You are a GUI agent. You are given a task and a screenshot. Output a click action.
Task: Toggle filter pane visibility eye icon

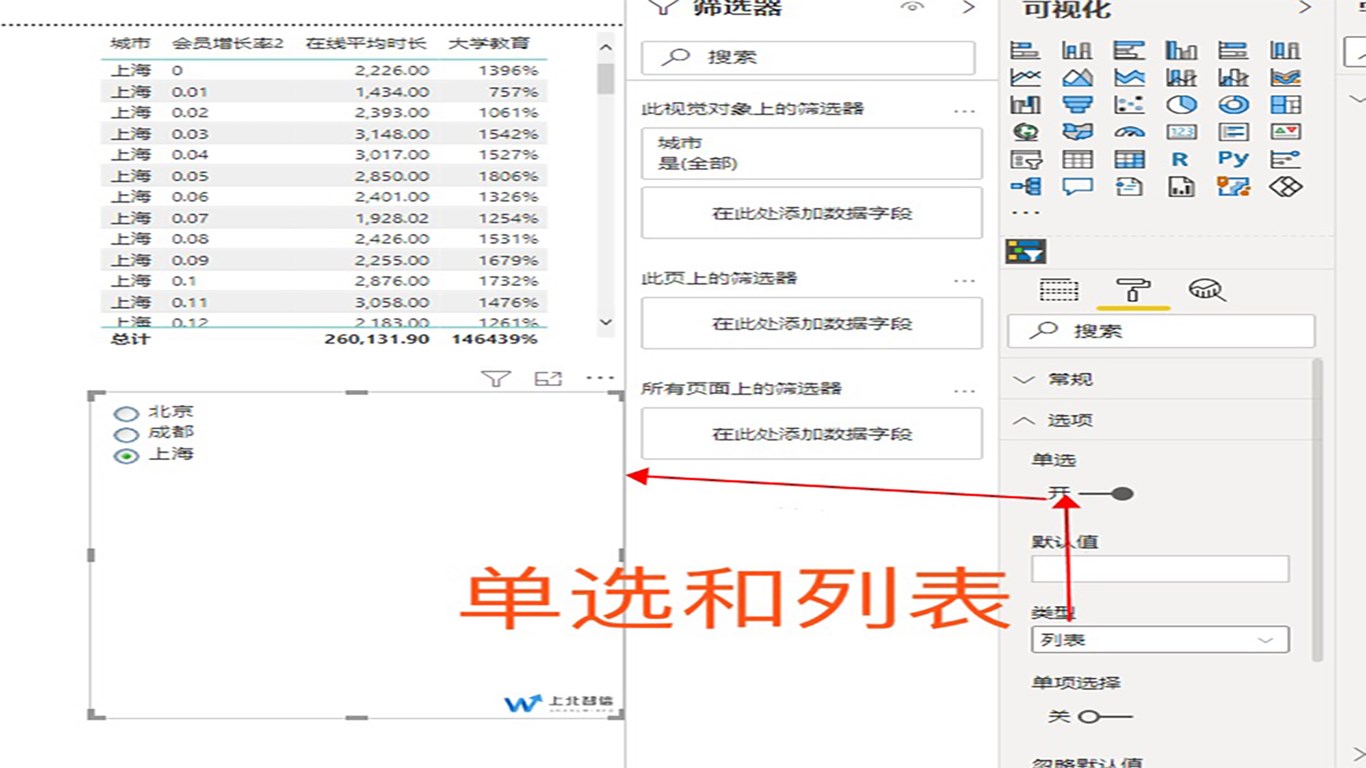912,8
